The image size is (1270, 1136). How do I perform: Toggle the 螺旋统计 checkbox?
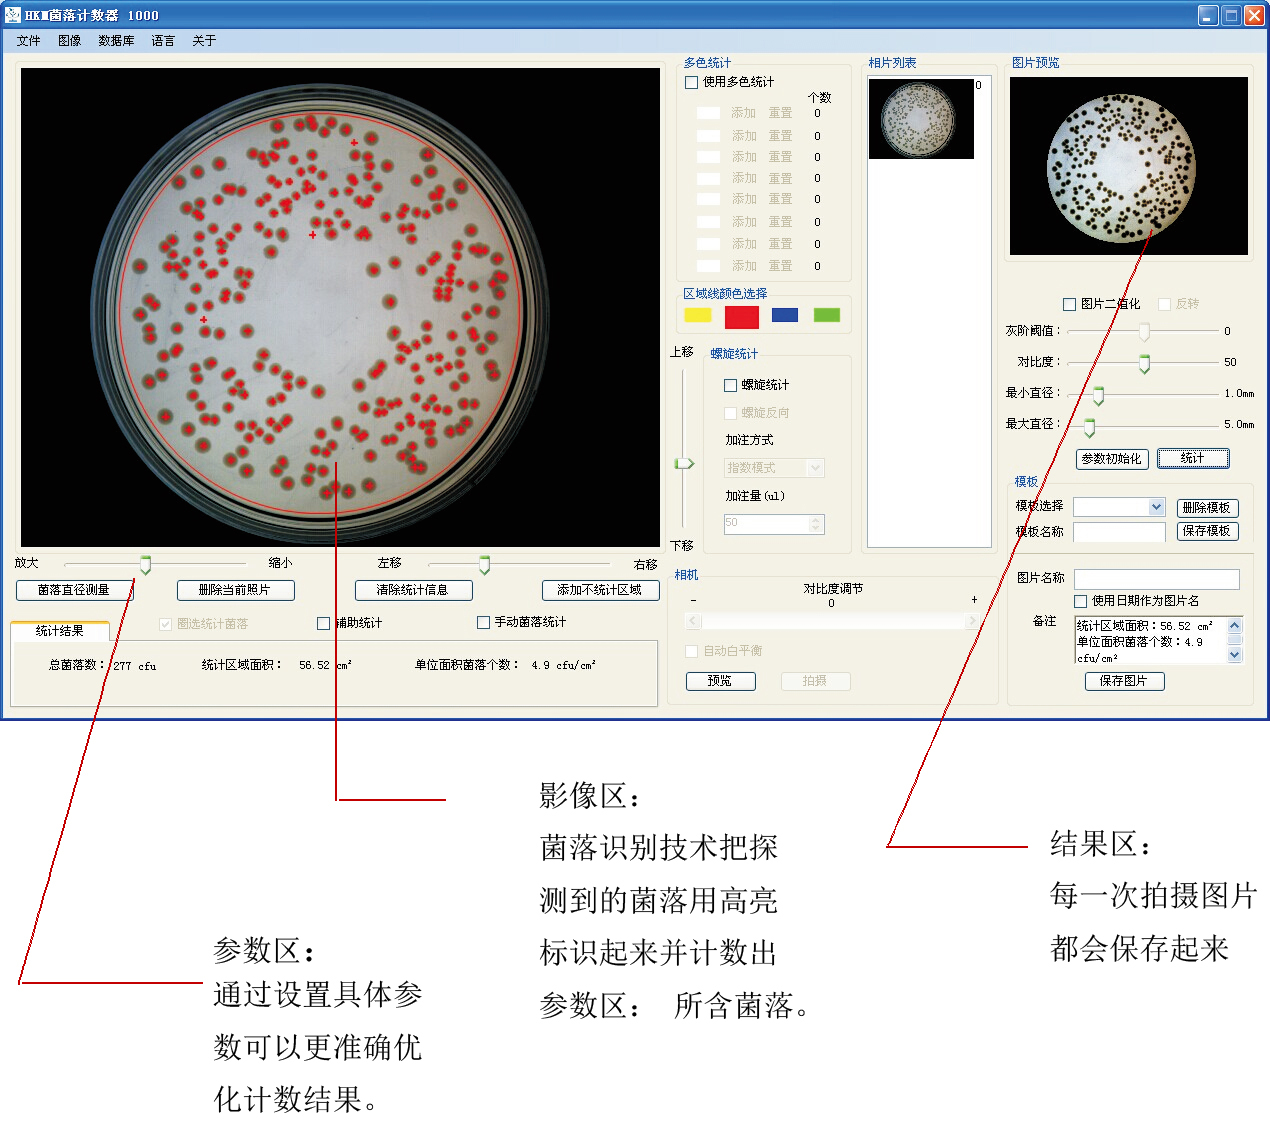click(730, 385)
